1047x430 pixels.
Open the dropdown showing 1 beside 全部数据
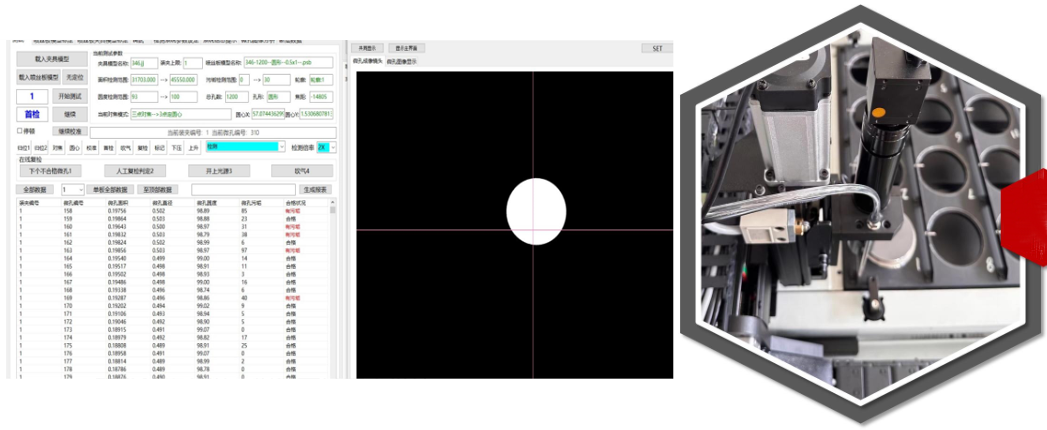pos(73,189)
